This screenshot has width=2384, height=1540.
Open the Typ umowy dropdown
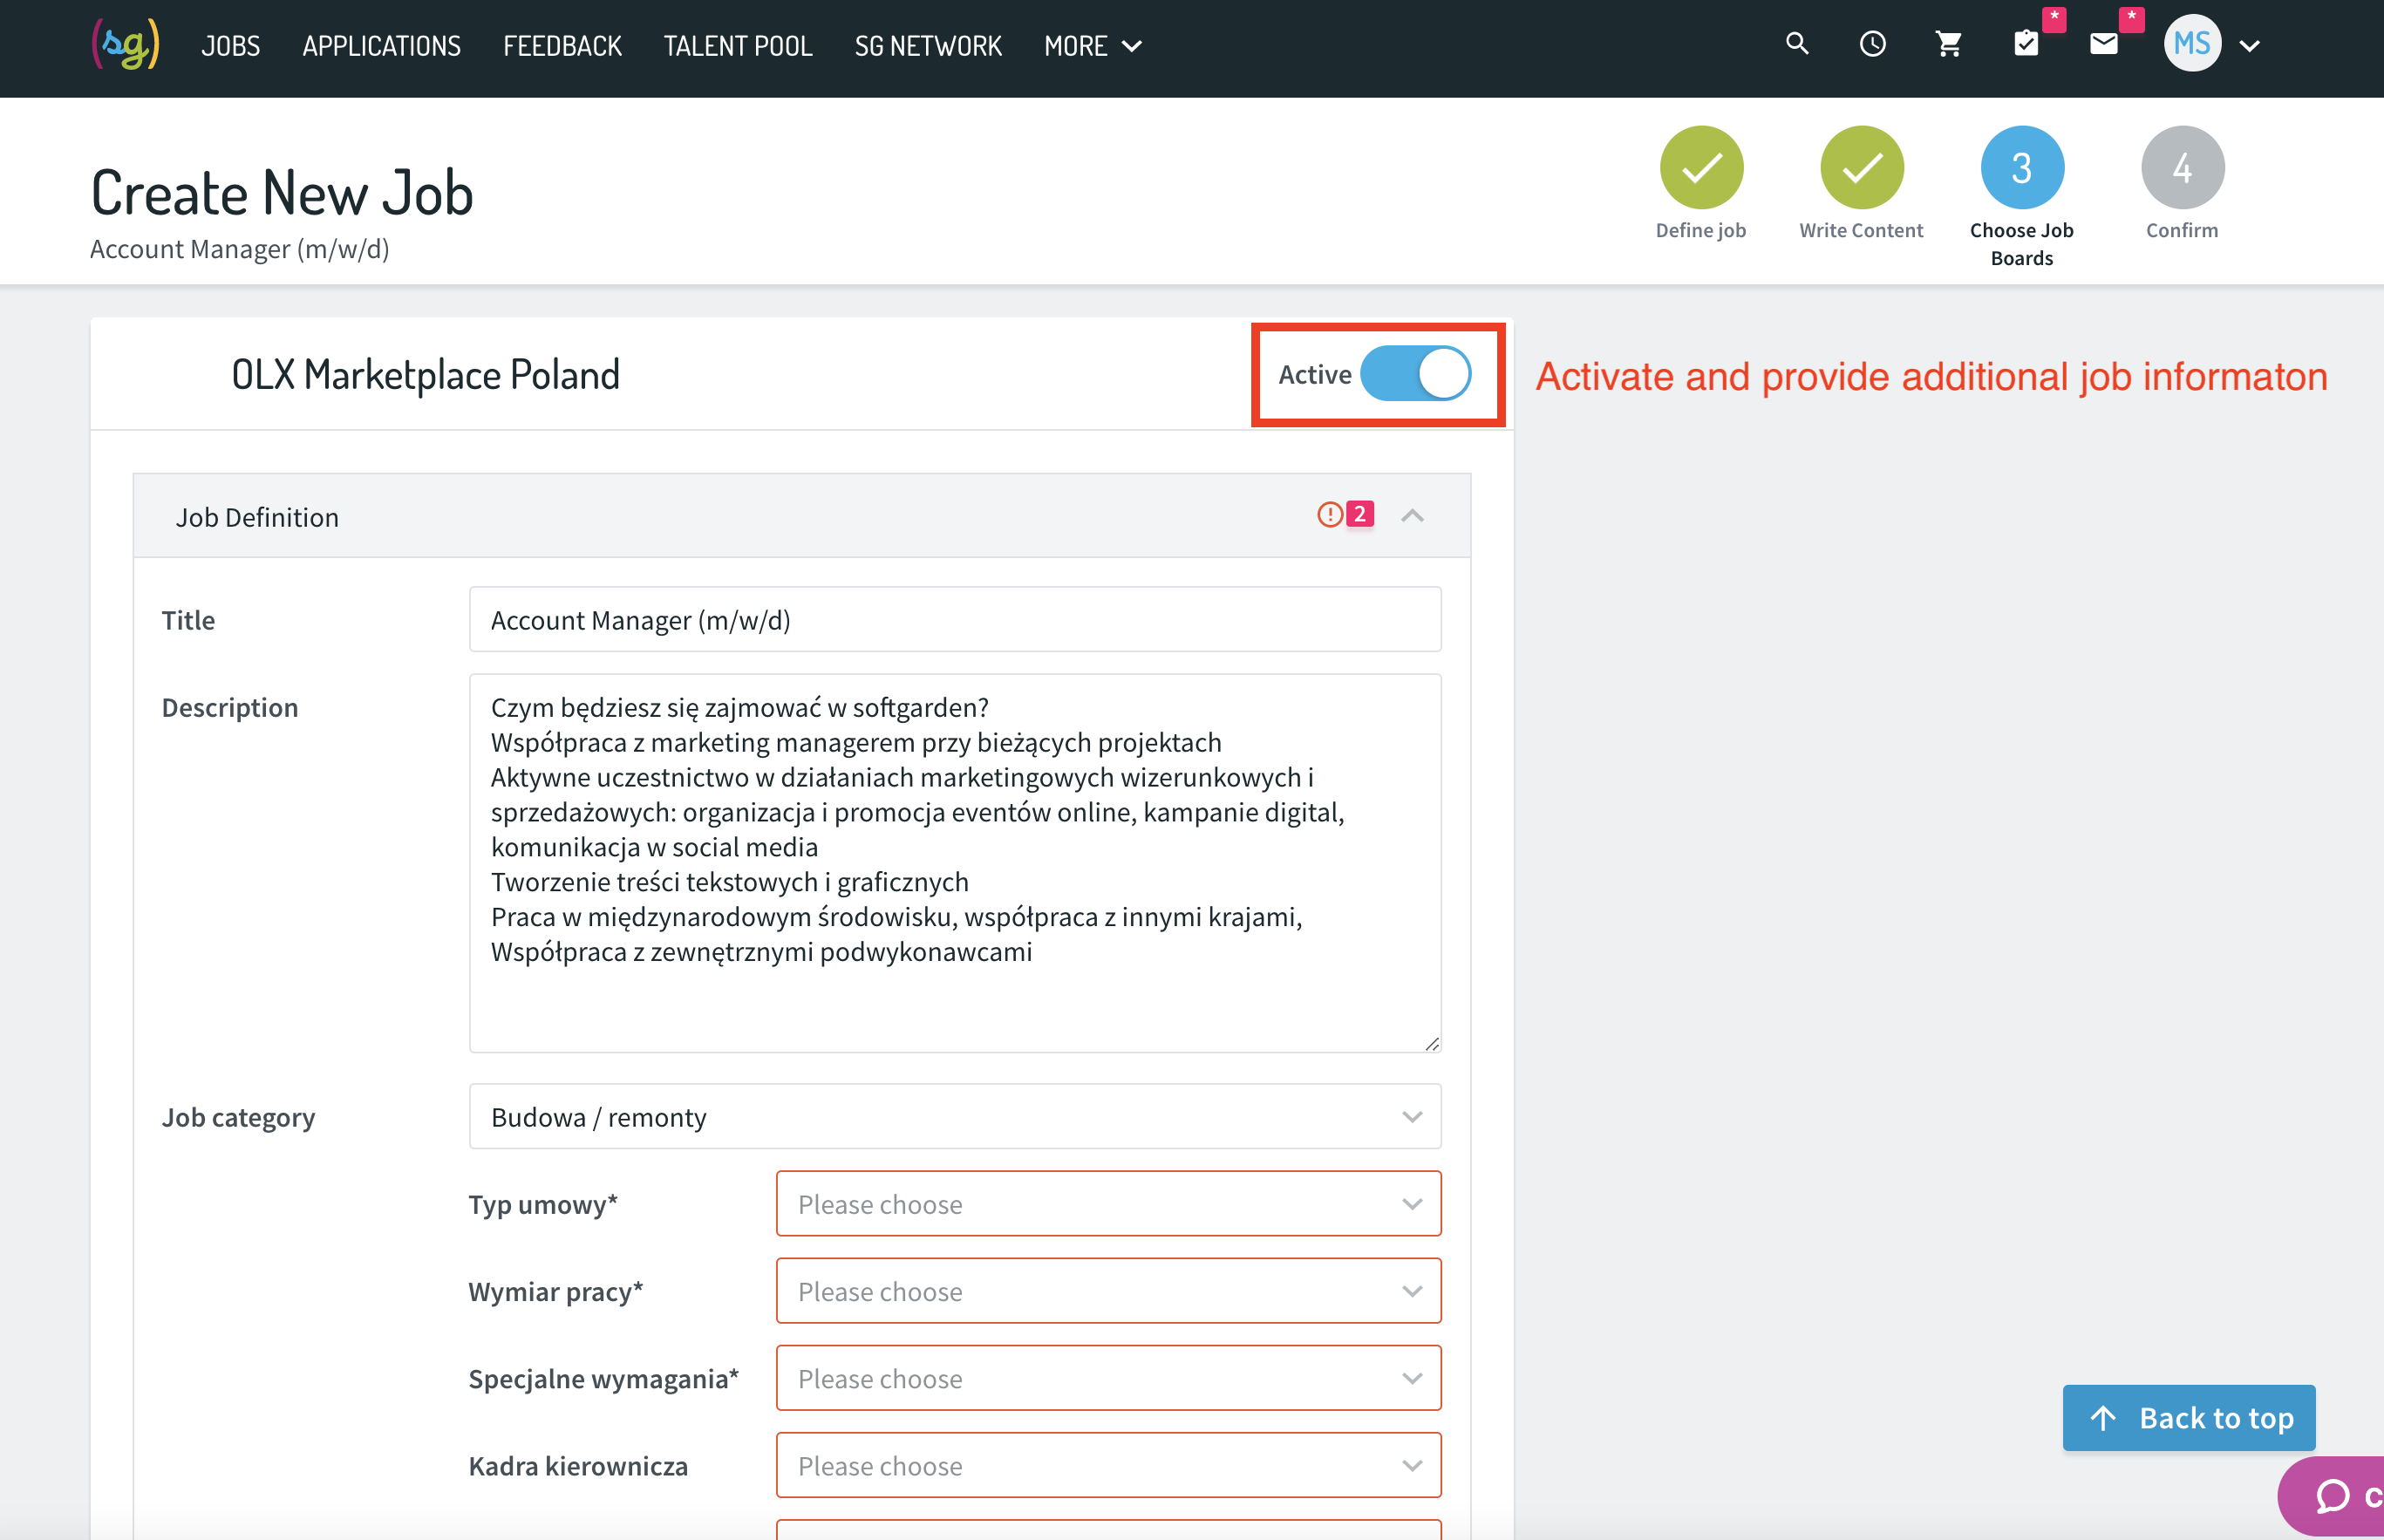coord(1108,1204)
